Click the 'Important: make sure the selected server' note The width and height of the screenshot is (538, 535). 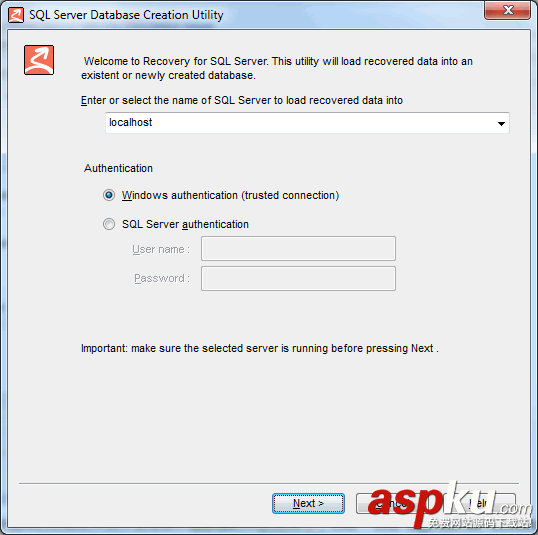[260, 348]
